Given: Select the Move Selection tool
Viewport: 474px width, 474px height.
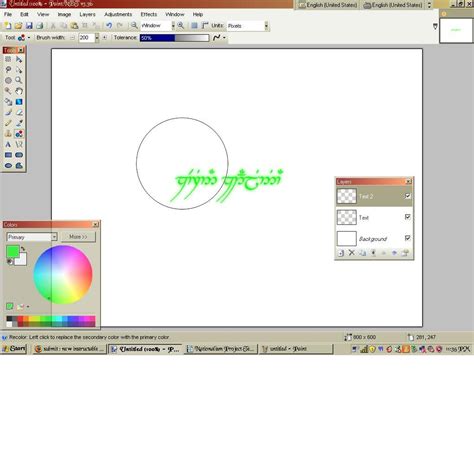Looking at the screenshot, I should (19, 70).
